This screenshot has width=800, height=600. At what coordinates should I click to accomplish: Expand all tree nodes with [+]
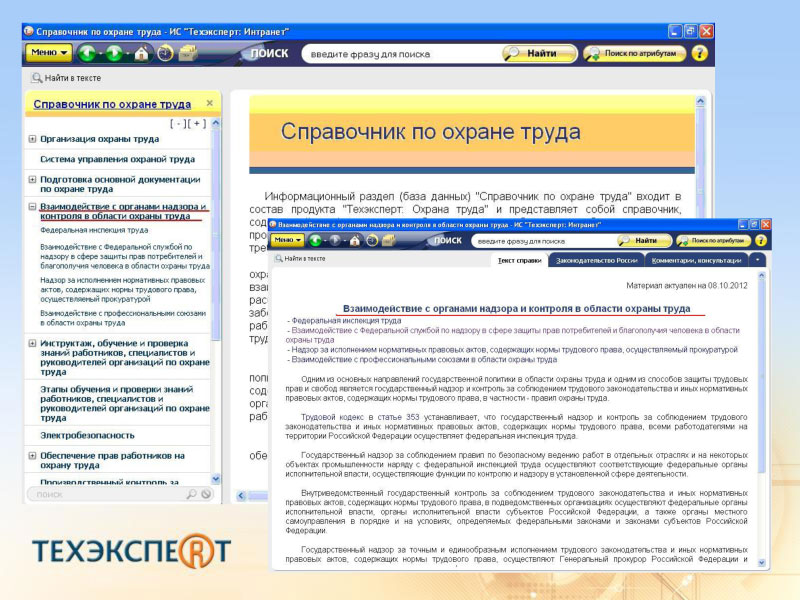pos(197,123)
